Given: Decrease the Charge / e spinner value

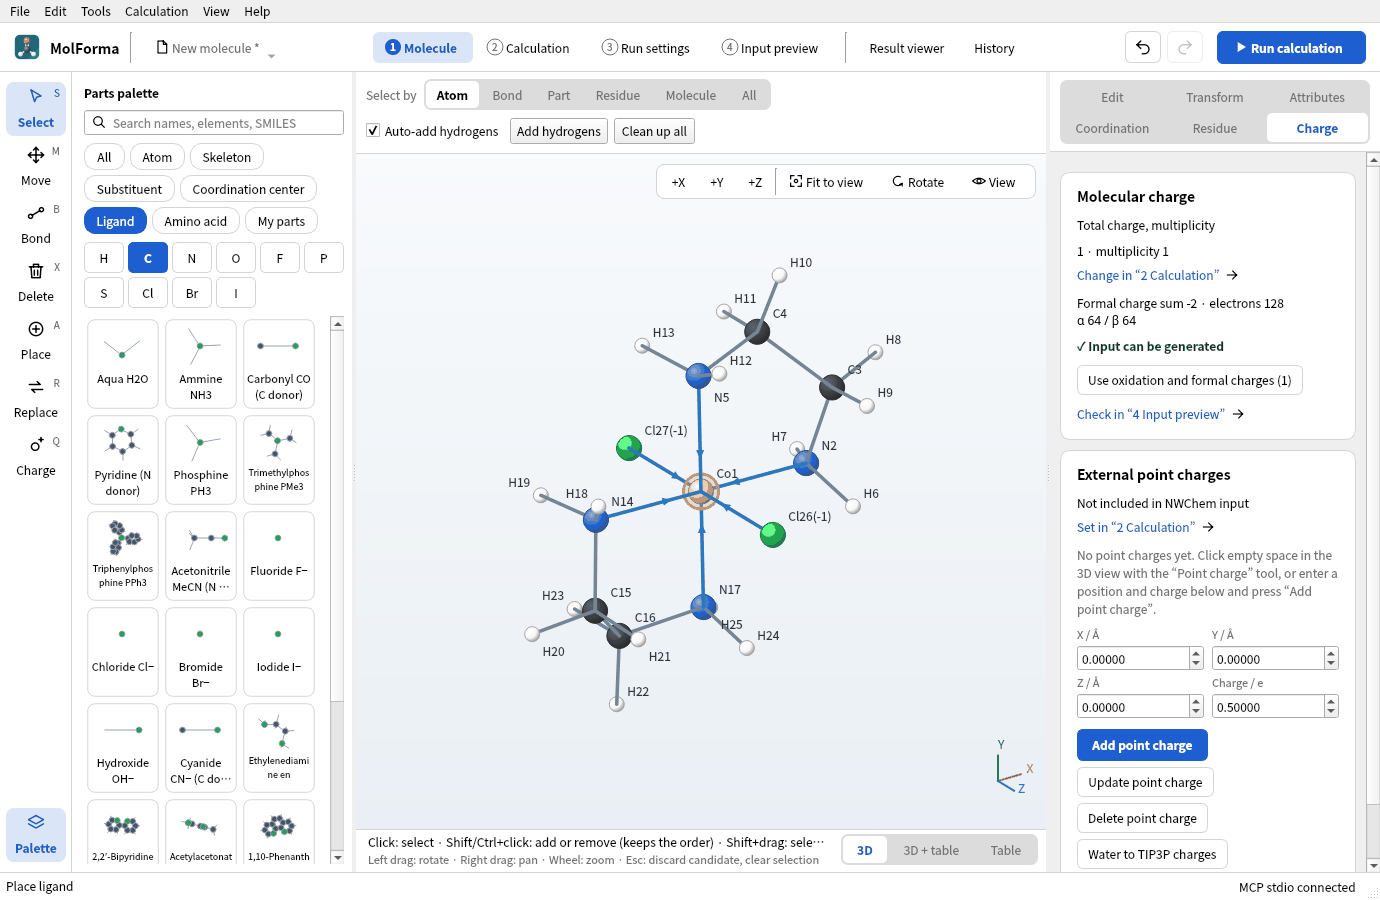Looking at the screenshot, I should tap(1331, 712).
